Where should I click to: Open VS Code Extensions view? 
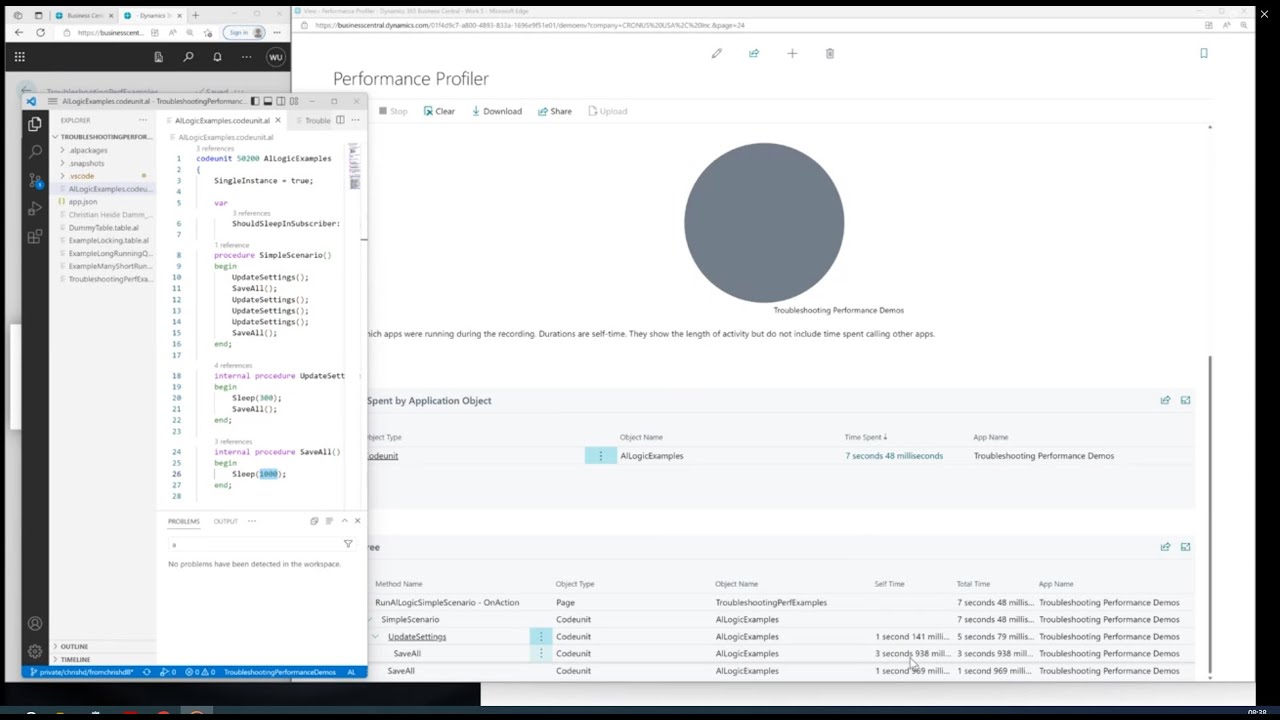(x=35, y=237)
